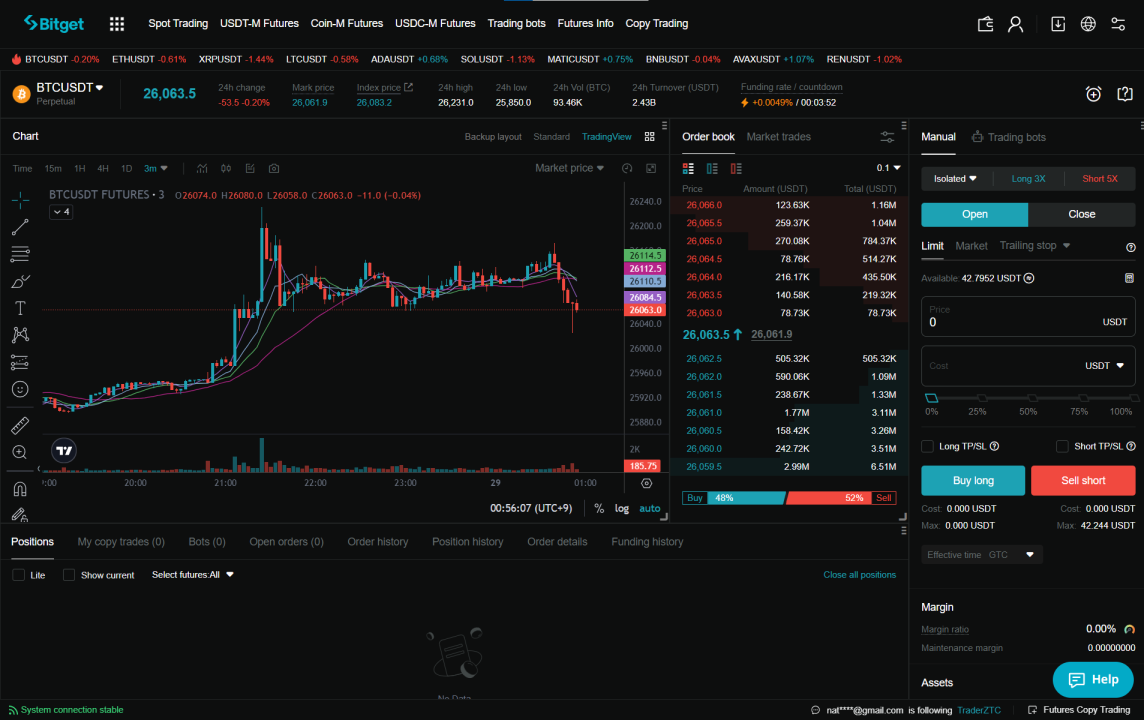Select the crosshair cursor tool
1144x720 pixels.
pos(20,199)
